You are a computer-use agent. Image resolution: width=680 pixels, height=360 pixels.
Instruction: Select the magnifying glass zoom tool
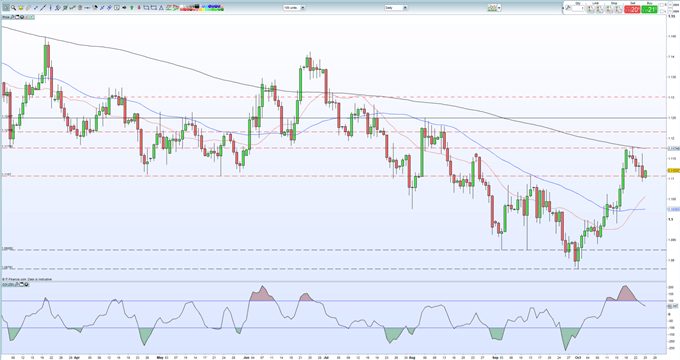point(13,7)
